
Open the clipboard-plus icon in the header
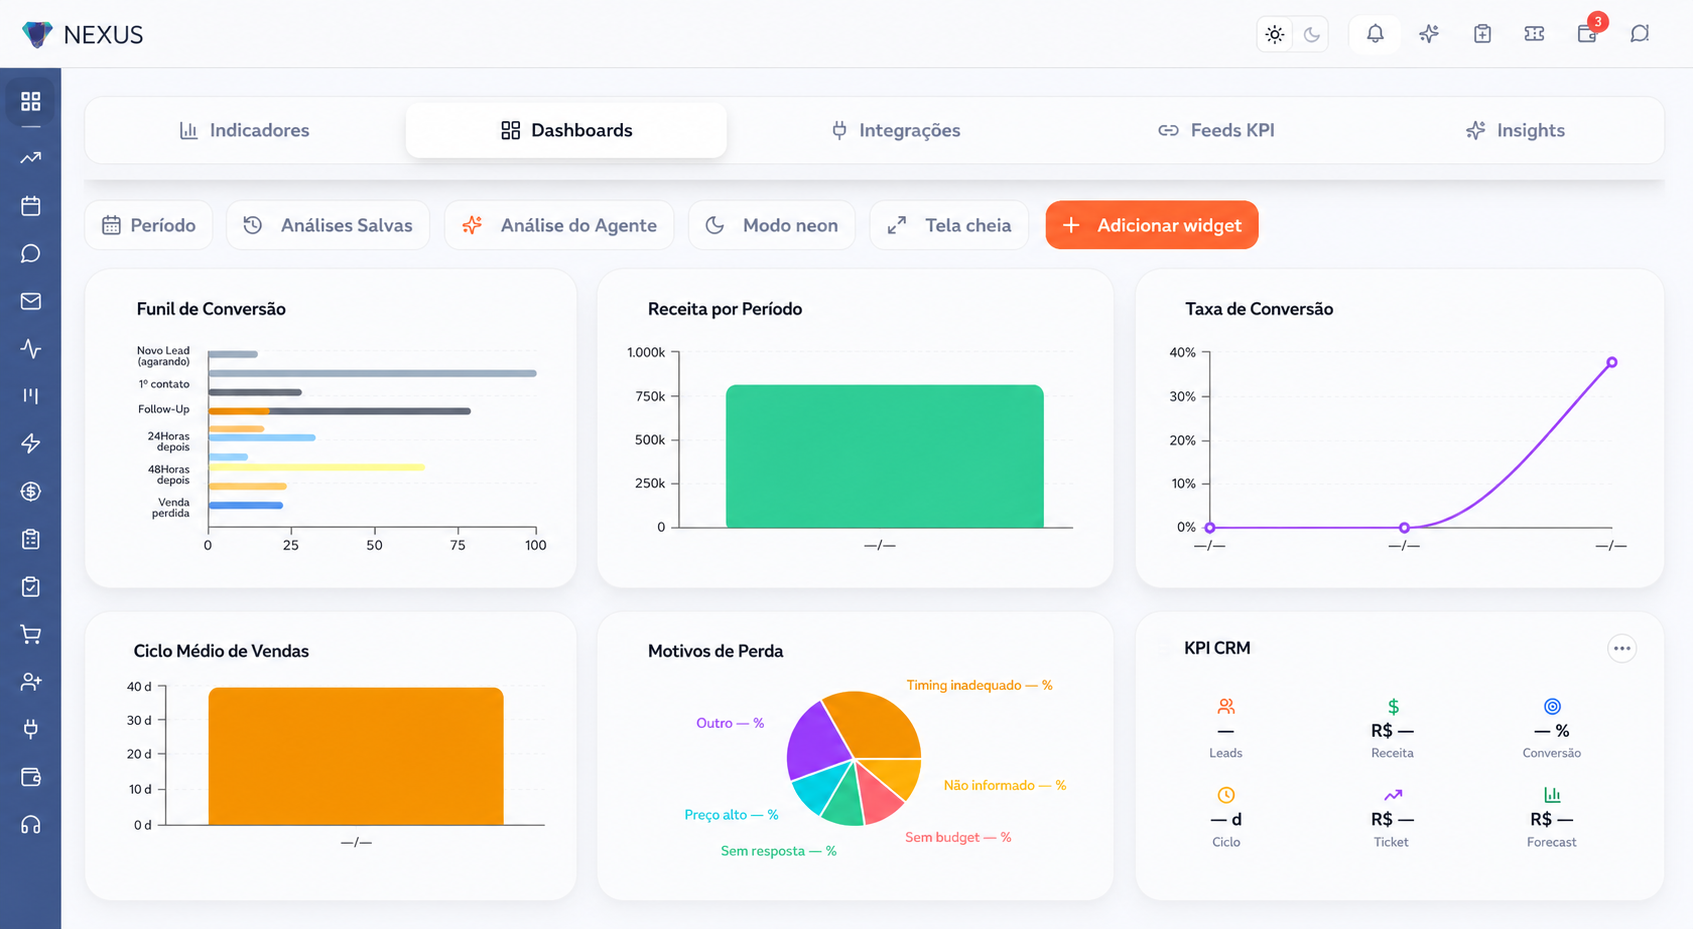pos(1482,34)
